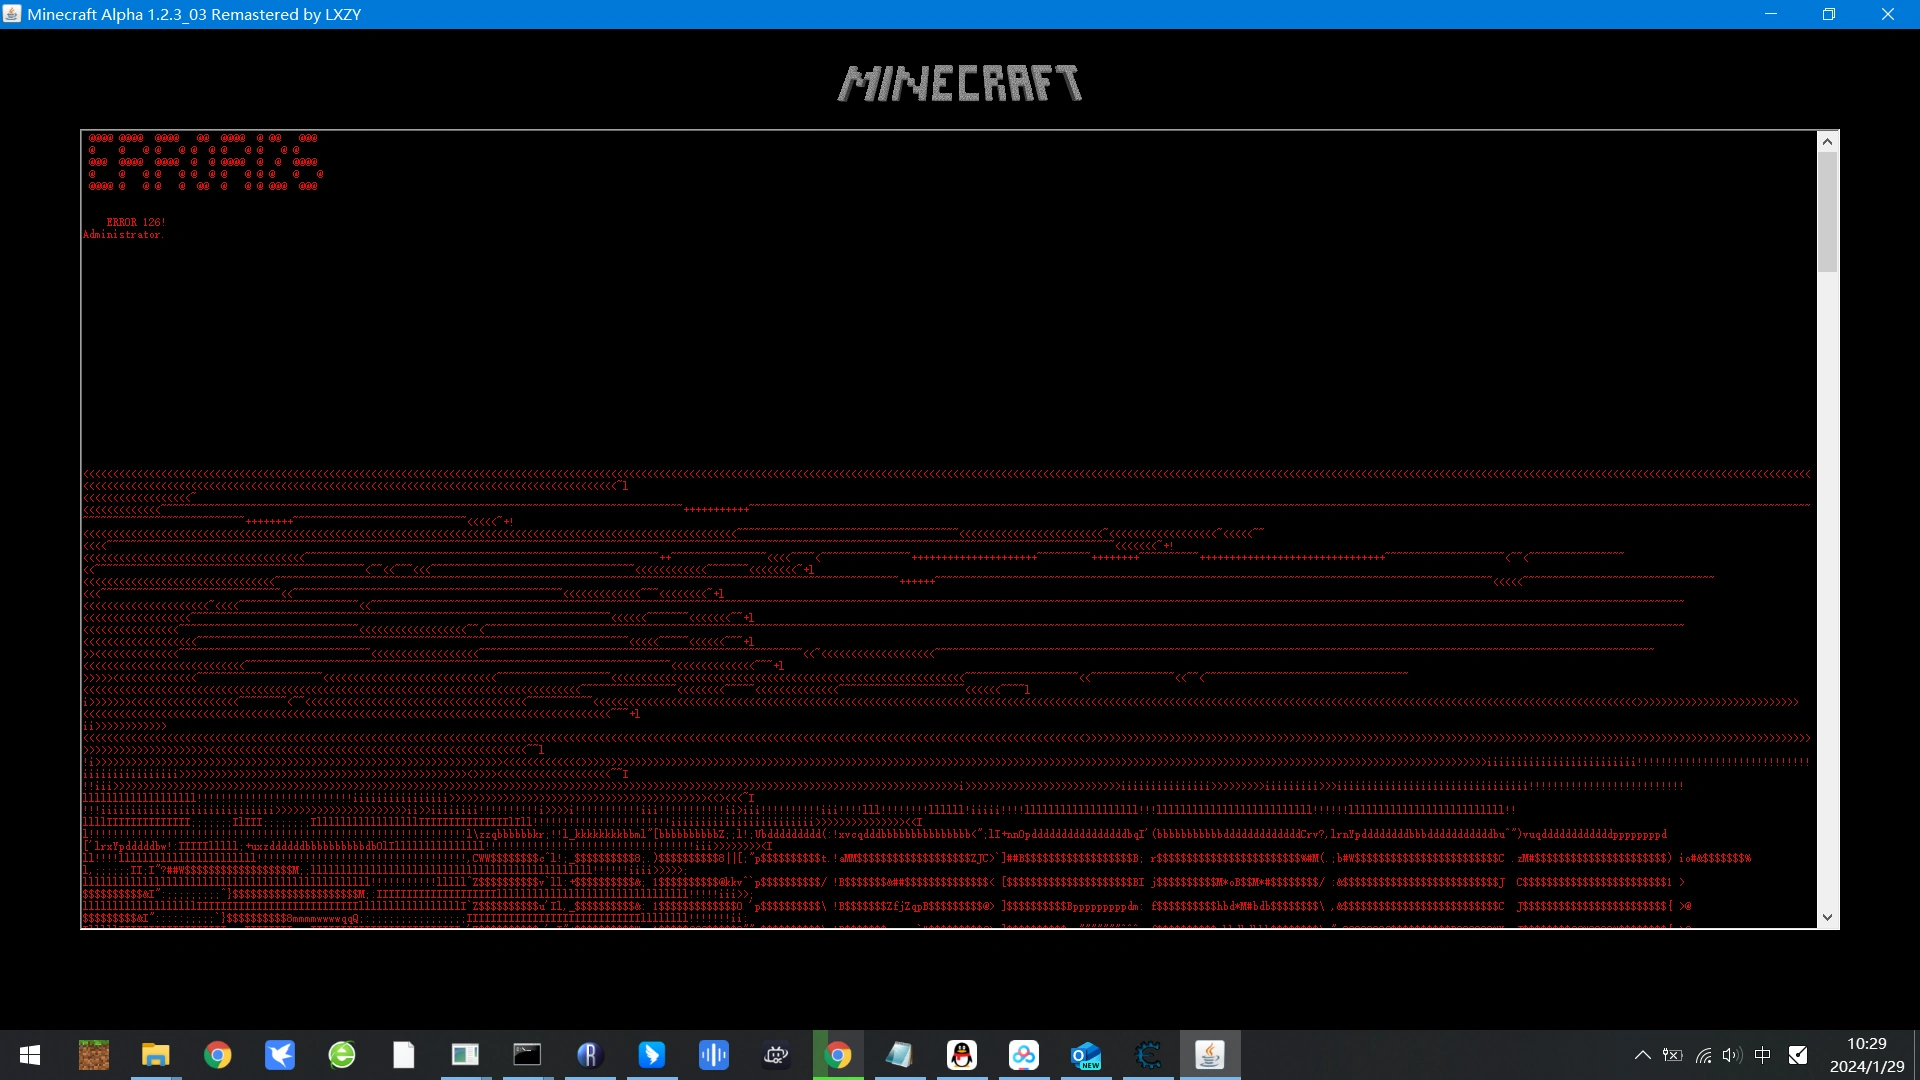Click the console vertical scrollbar thumb

tap(1828, 212)
